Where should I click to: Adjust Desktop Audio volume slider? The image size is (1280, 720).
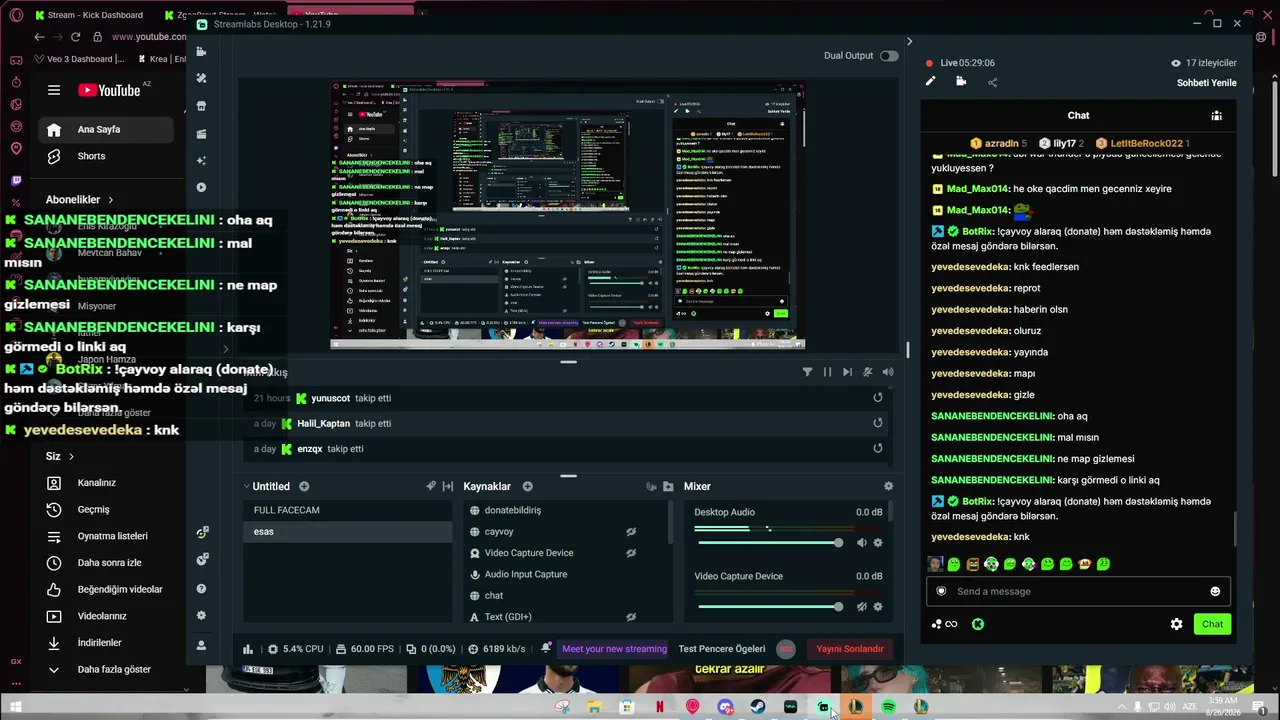[x=770, y=543]
